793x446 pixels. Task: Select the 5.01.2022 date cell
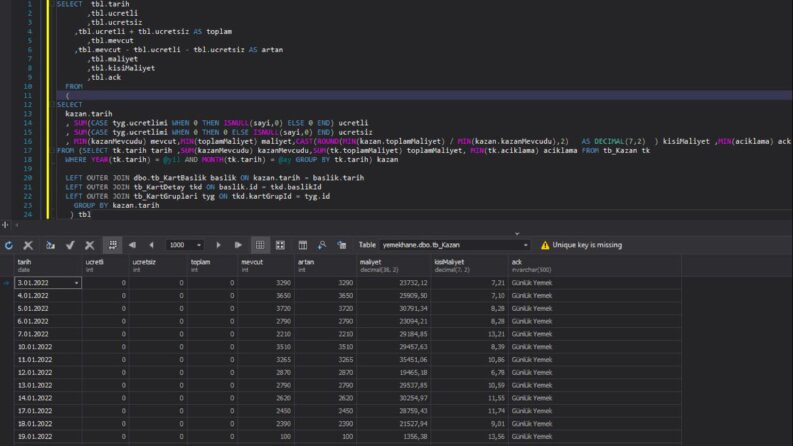coord(48,308)
